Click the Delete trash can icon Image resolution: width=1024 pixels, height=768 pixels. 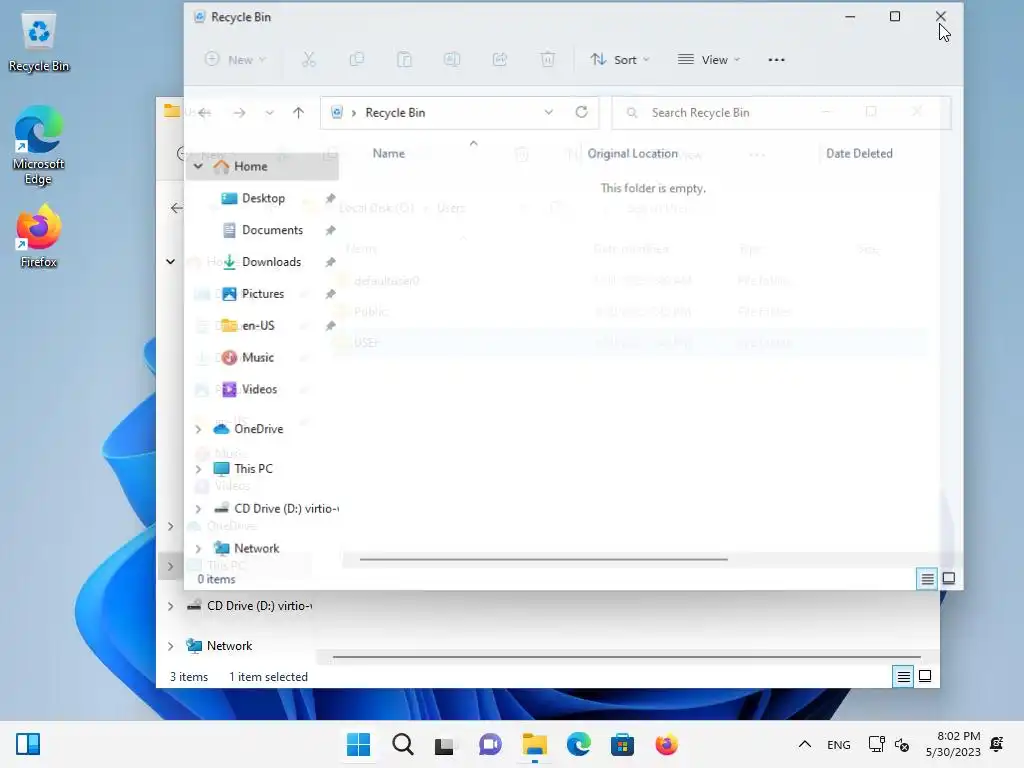(547, 59)
